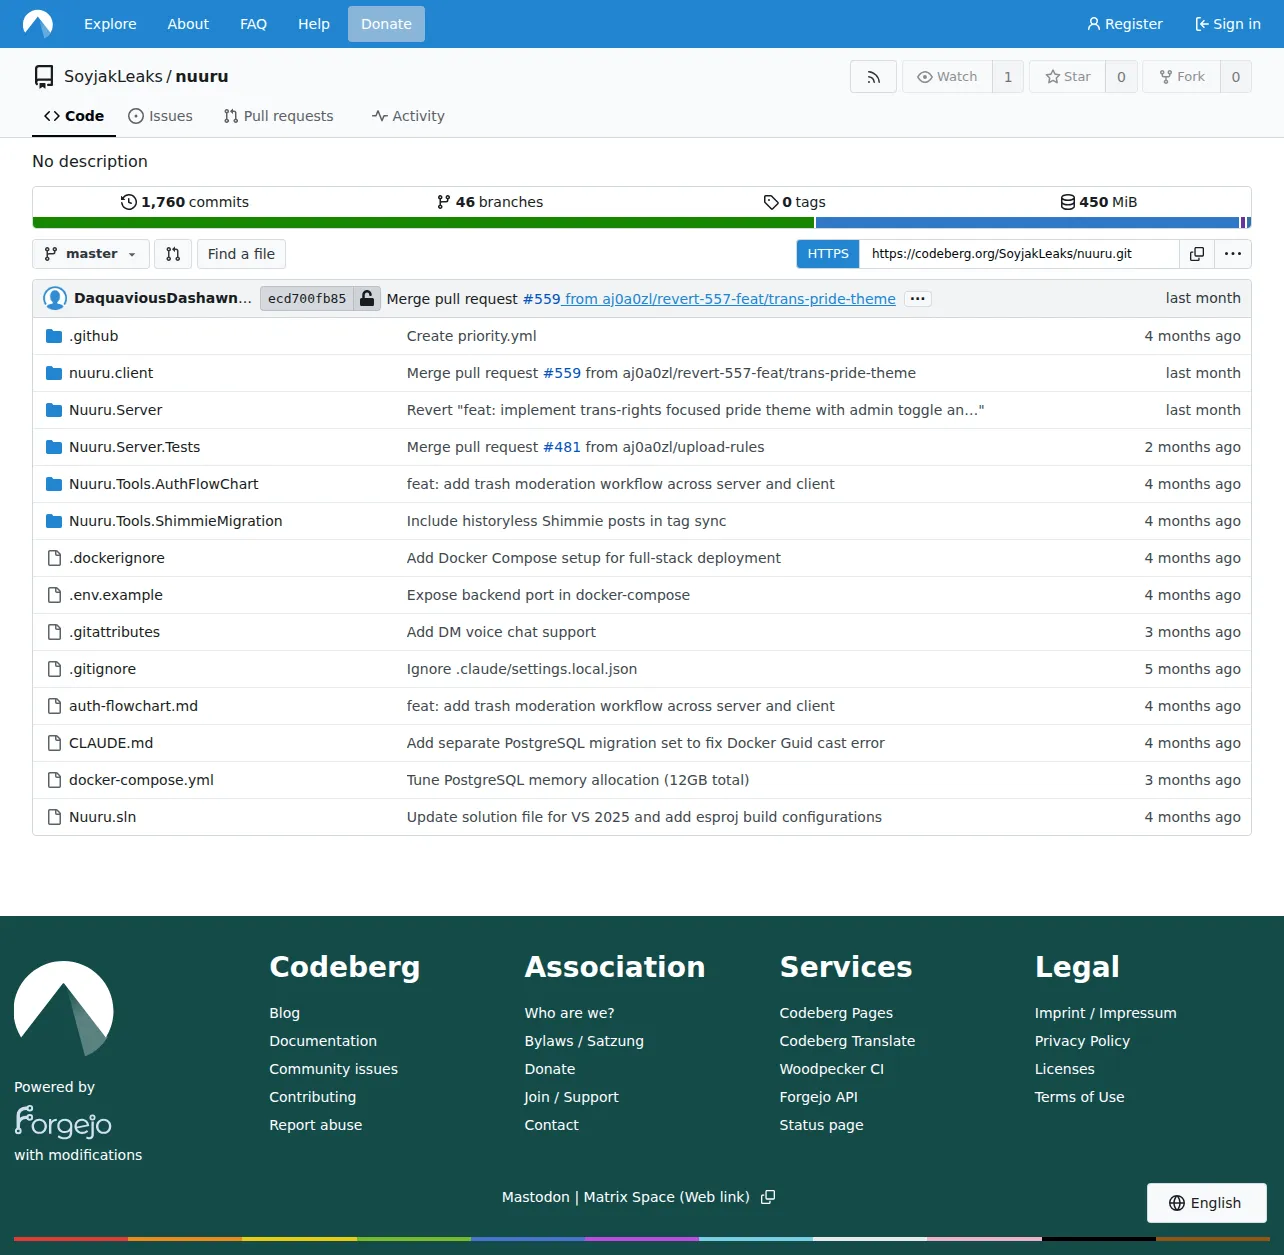This screenshot has width=1284, height=1255.
Task: Click the nuuru.client folder icon
Action: (x=54, y=373)
